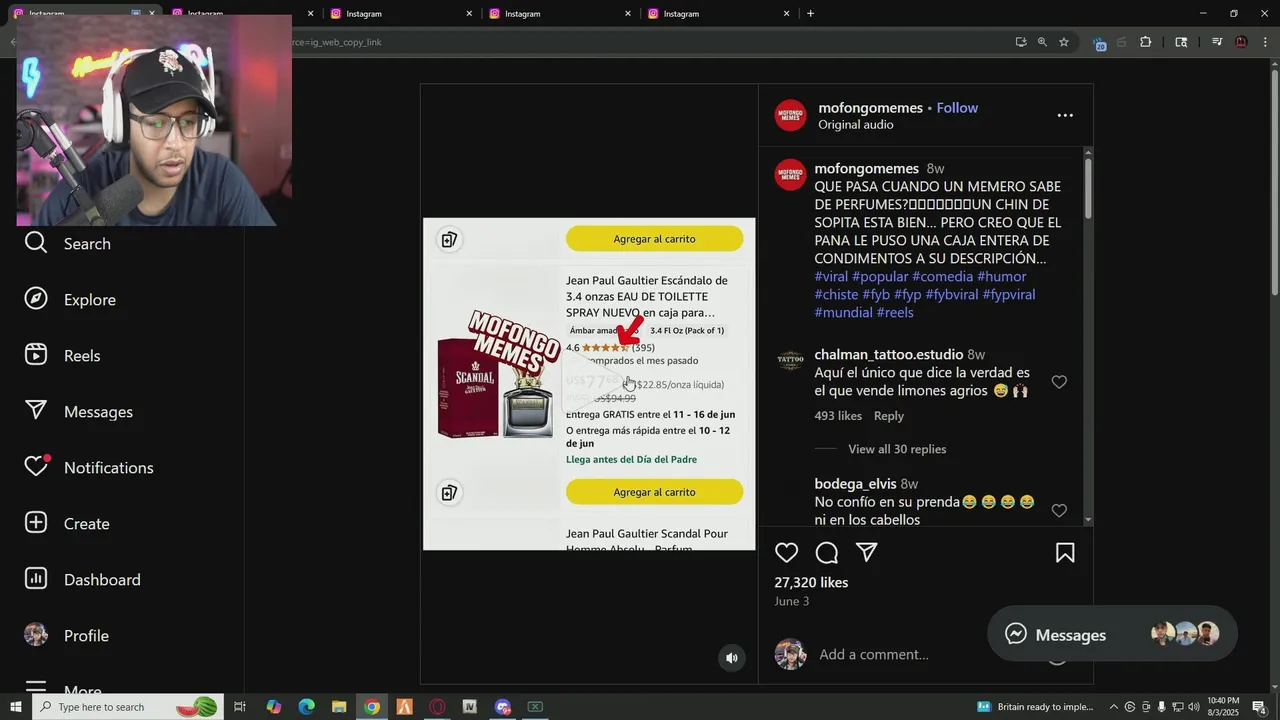Viewport: 1280px width, 720px height.
Task: Open Windows notification center icon
Action: 1259,707
